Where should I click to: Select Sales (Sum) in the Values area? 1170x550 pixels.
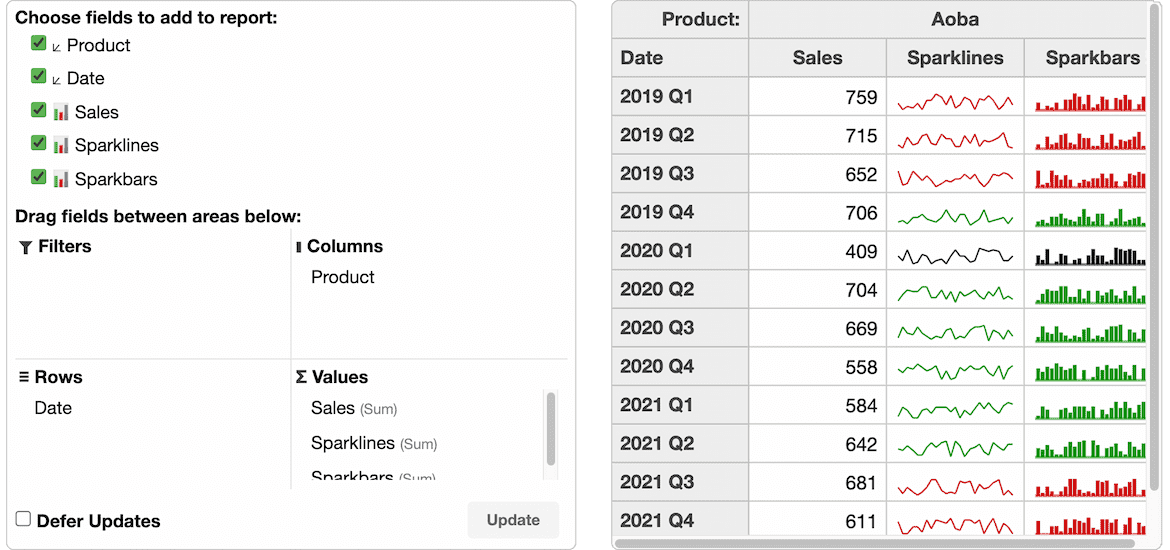tap(354, 408)
